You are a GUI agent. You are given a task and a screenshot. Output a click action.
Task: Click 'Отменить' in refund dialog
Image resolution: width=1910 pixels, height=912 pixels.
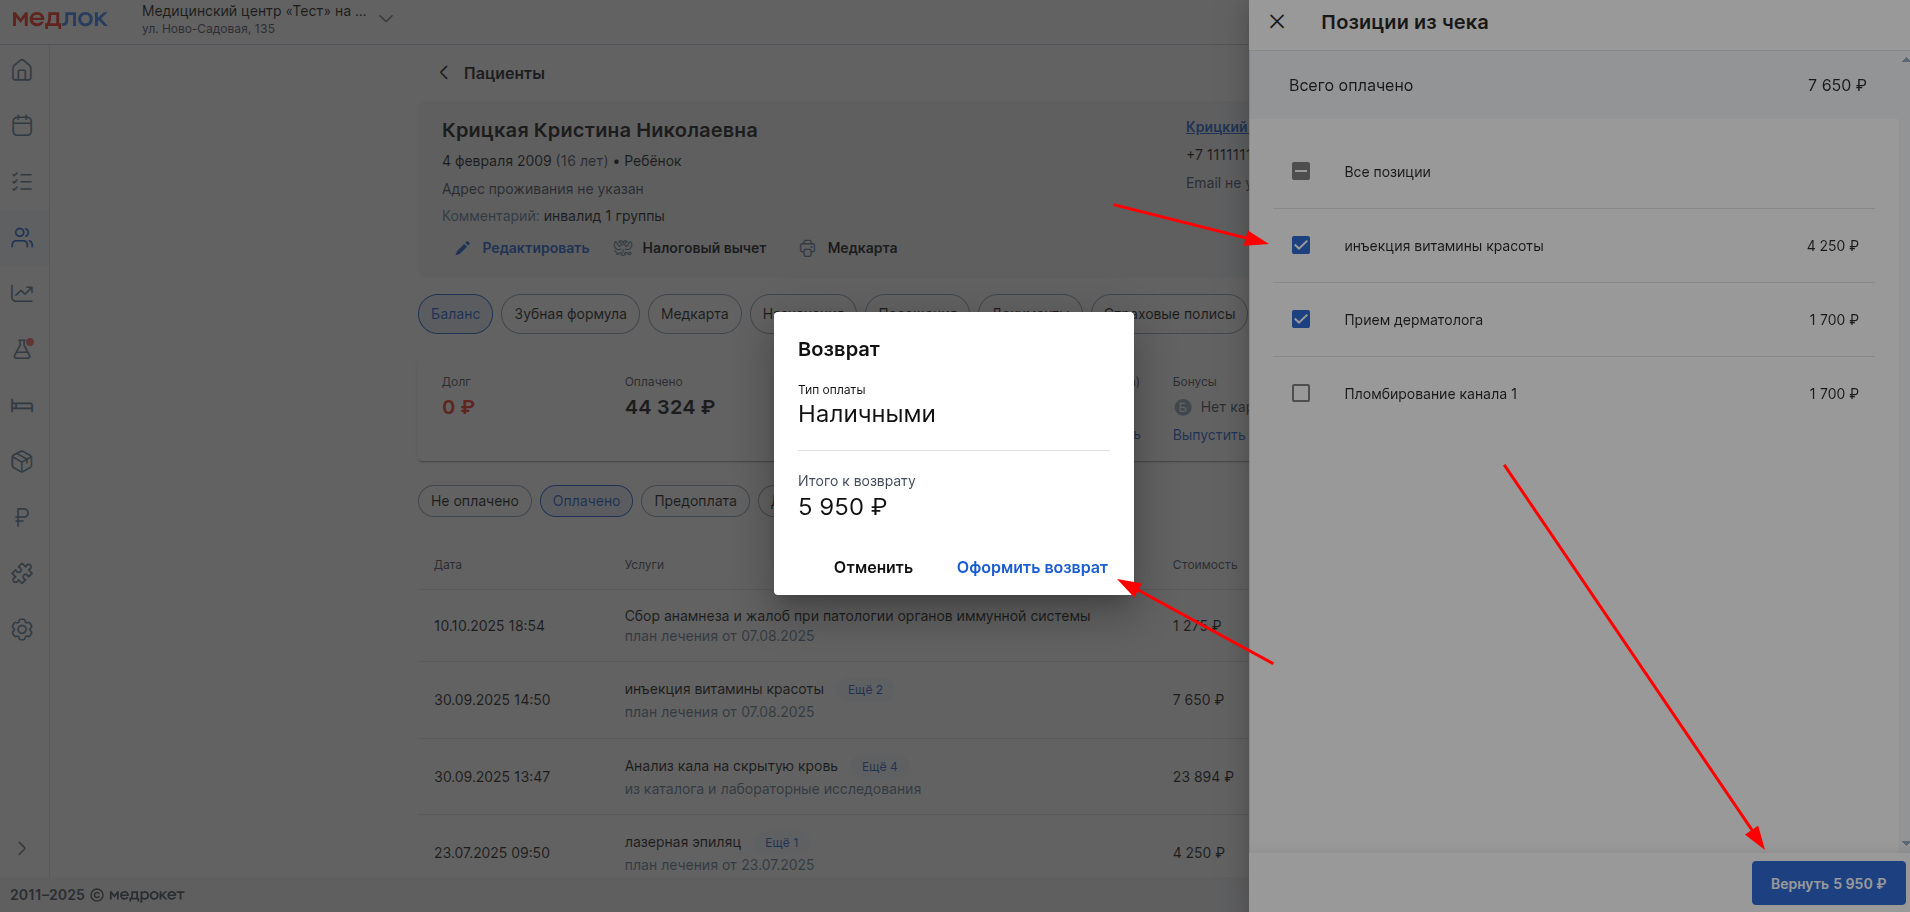click(x=873, y=567)
